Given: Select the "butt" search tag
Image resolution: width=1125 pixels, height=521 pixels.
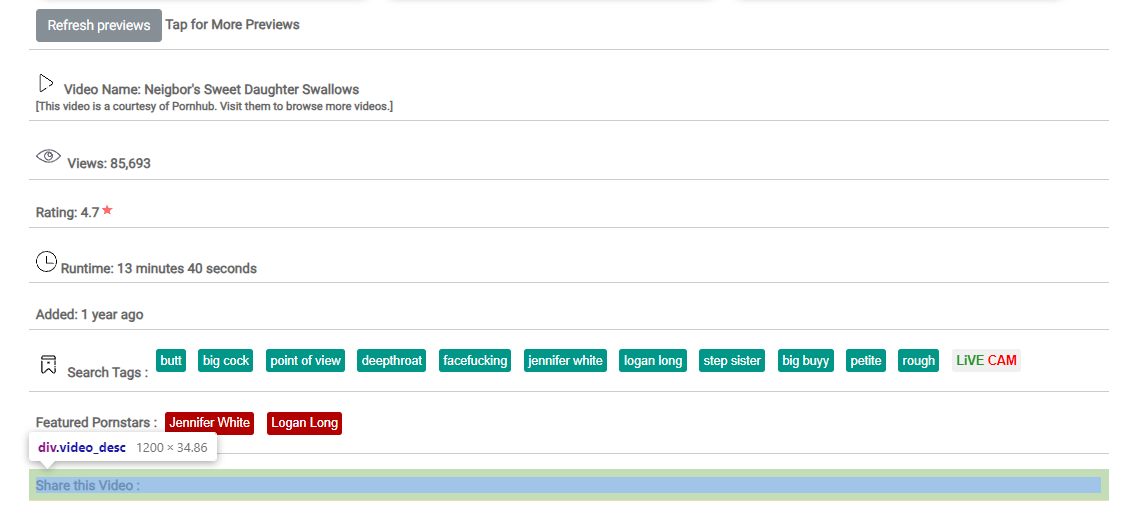Looking at the screenshot, I should (171, 361).
